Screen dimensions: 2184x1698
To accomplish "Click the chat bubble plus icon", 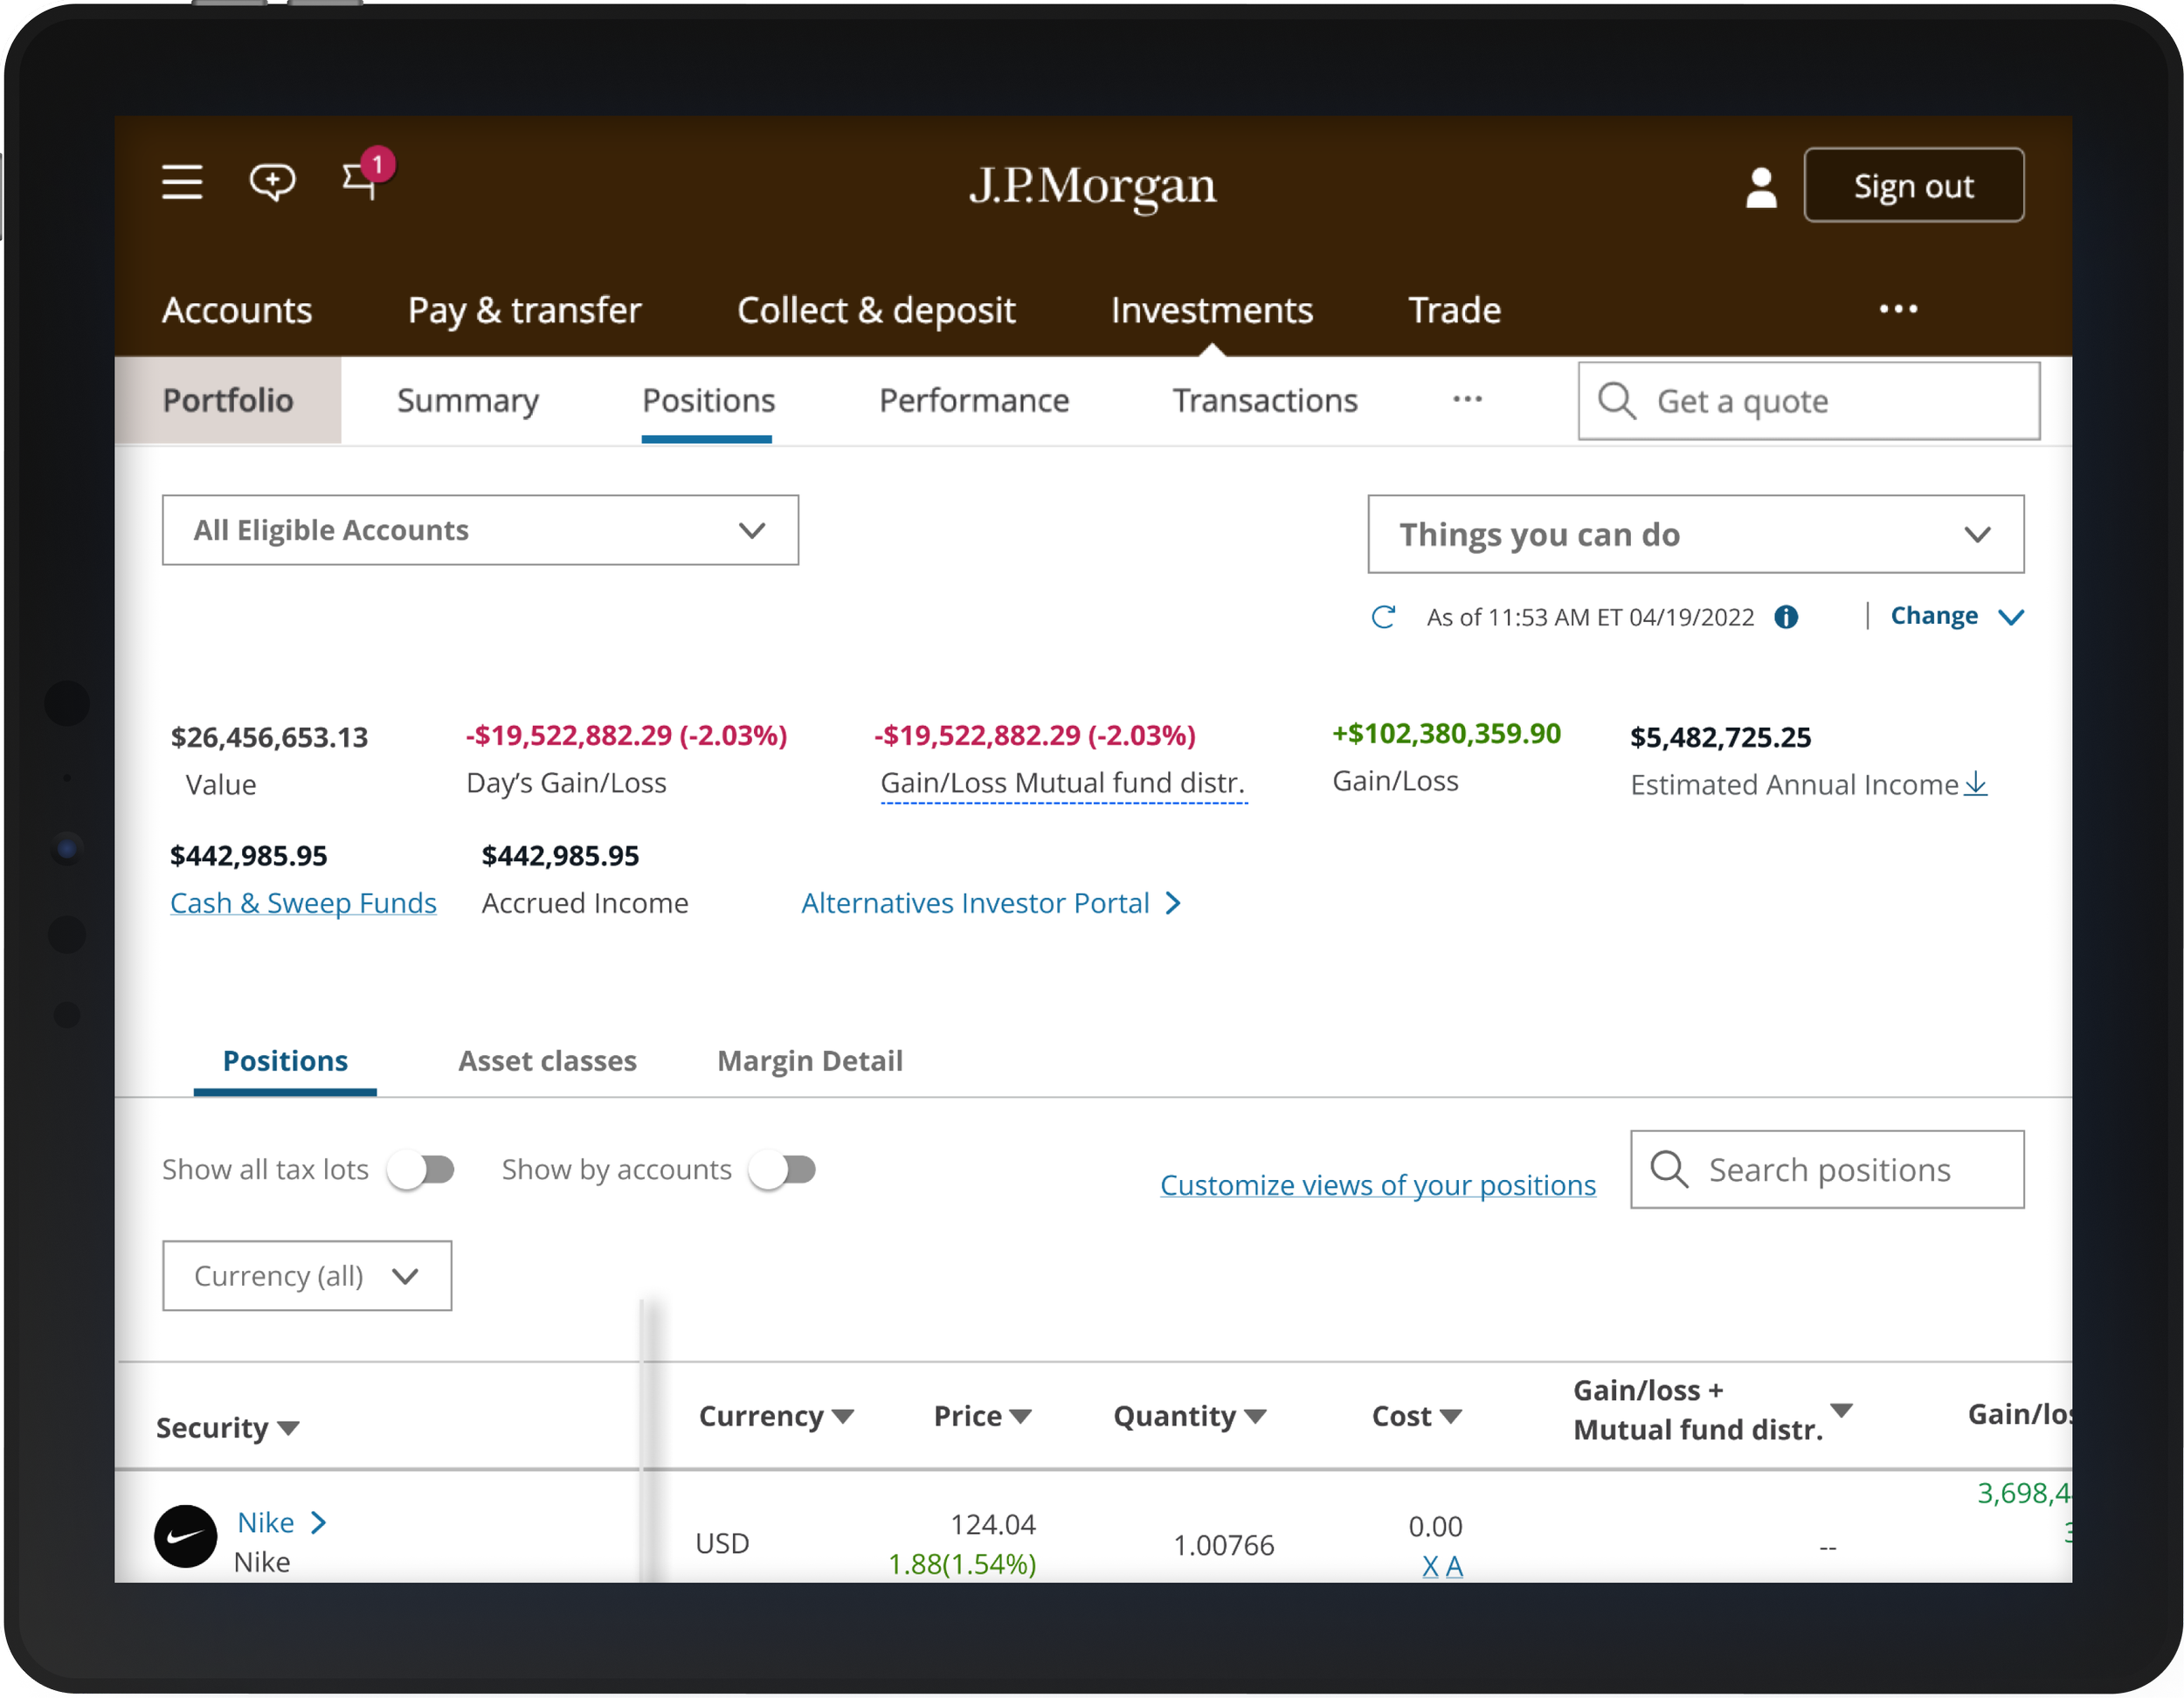I will tap(272, 182).
